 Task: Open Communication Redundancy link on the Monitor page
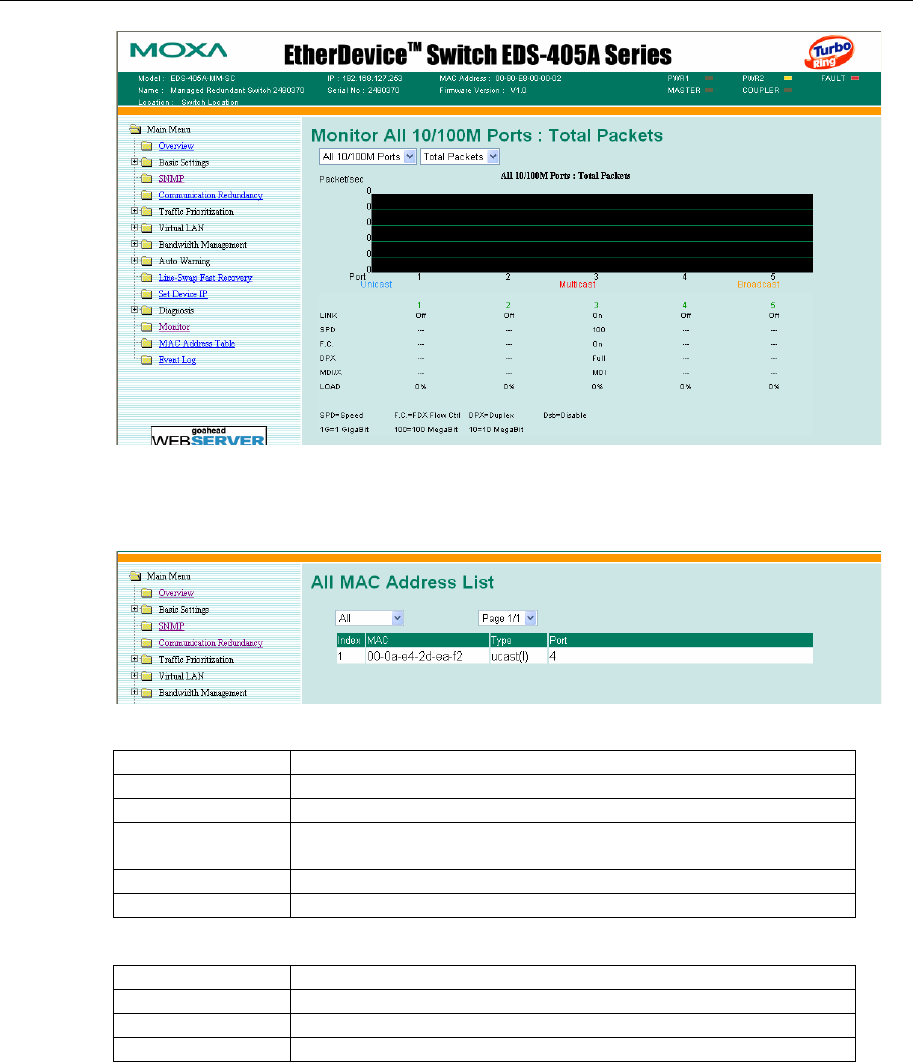coord(211,195)
